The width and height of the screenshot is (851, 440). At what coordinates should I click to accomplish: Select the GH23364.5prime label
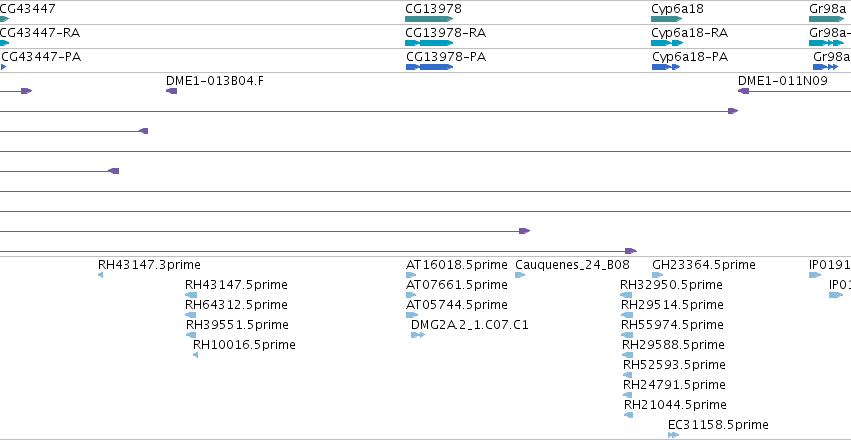(x=703, y=265)
